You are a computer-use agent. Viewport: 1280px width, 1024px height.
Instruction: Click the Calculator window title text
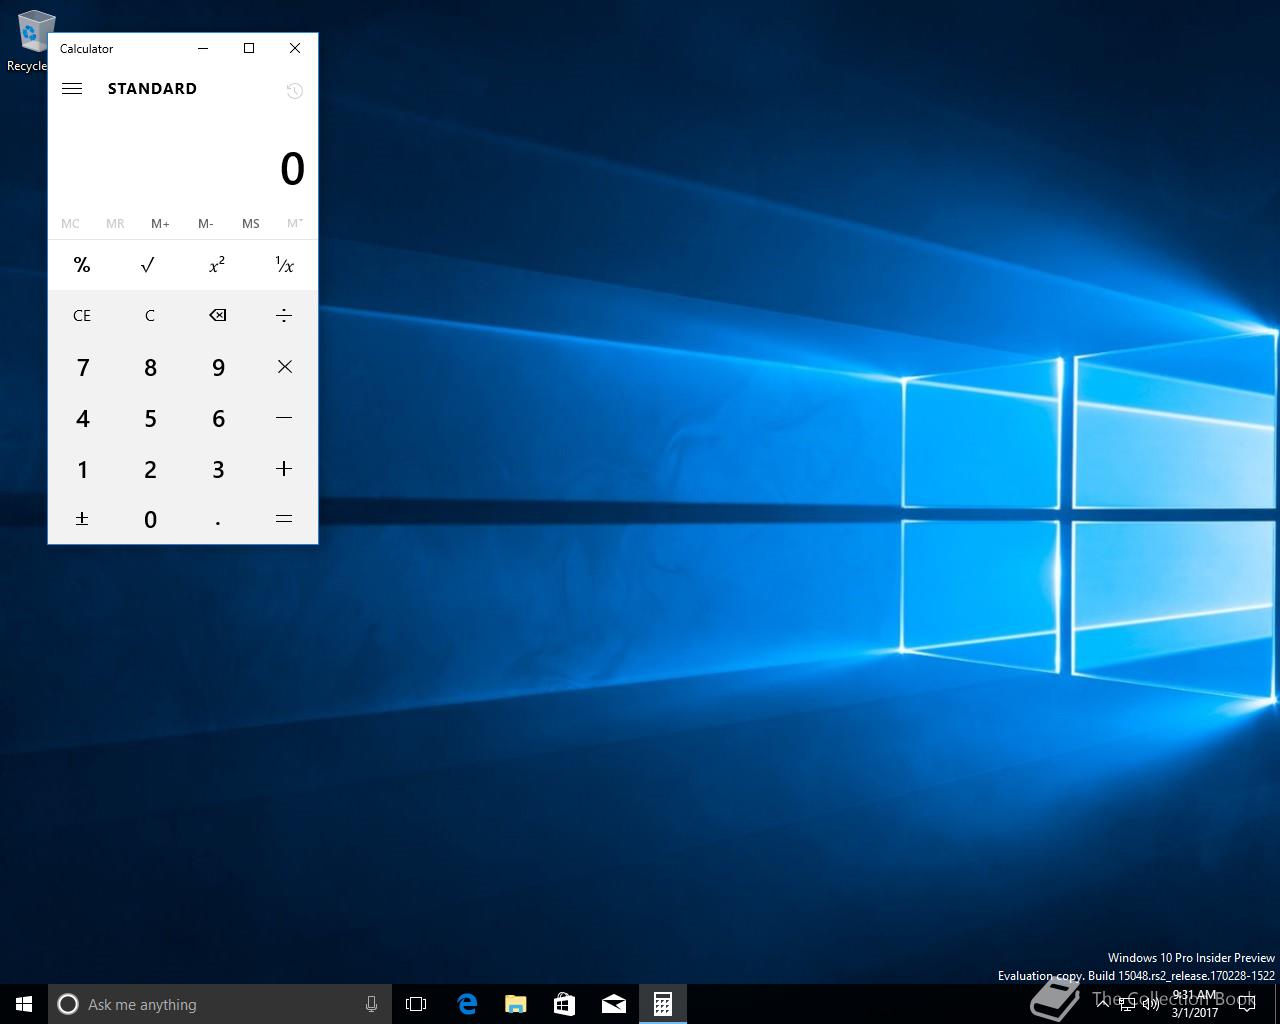(x=86, y=48)
